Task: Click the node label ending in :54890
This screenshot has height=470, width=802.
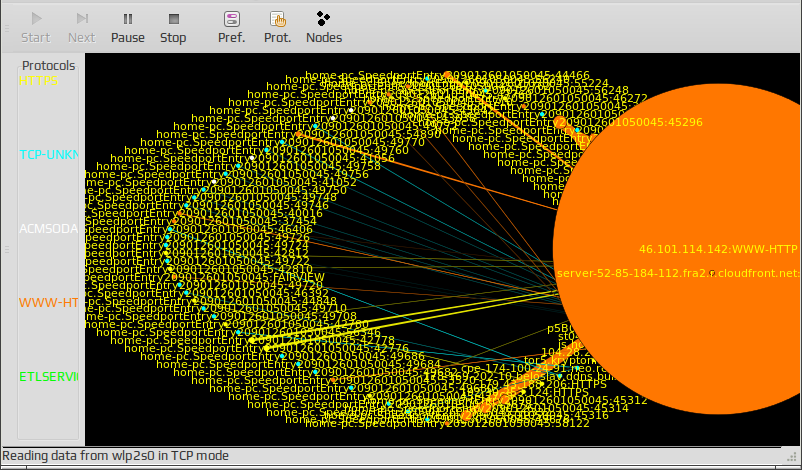Action: pos(298,134)
